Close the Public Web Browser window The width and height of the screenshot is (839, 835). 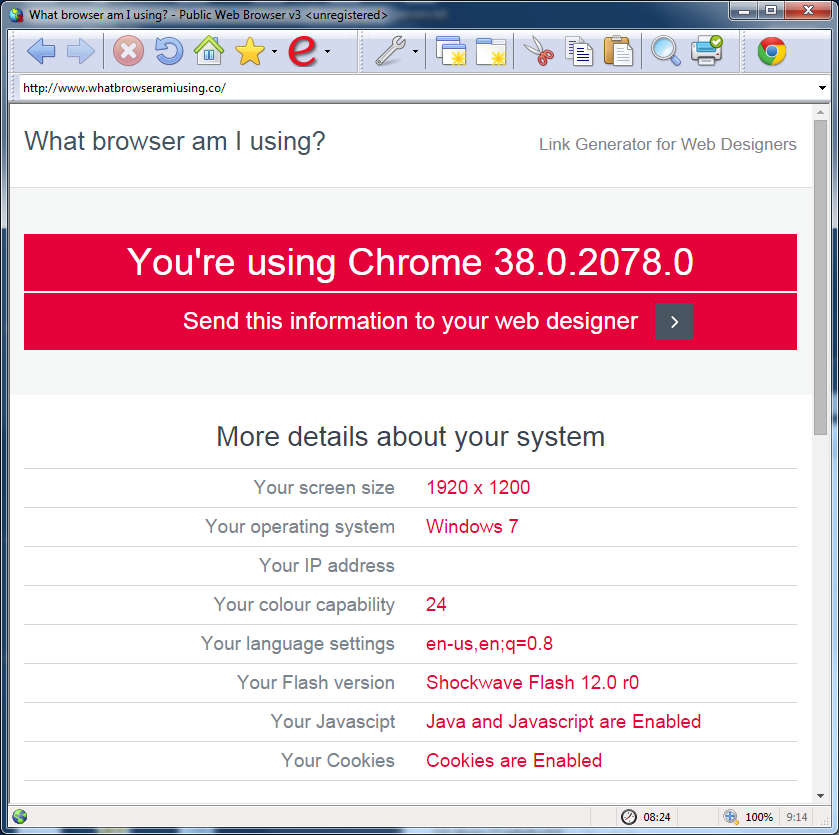809,10
